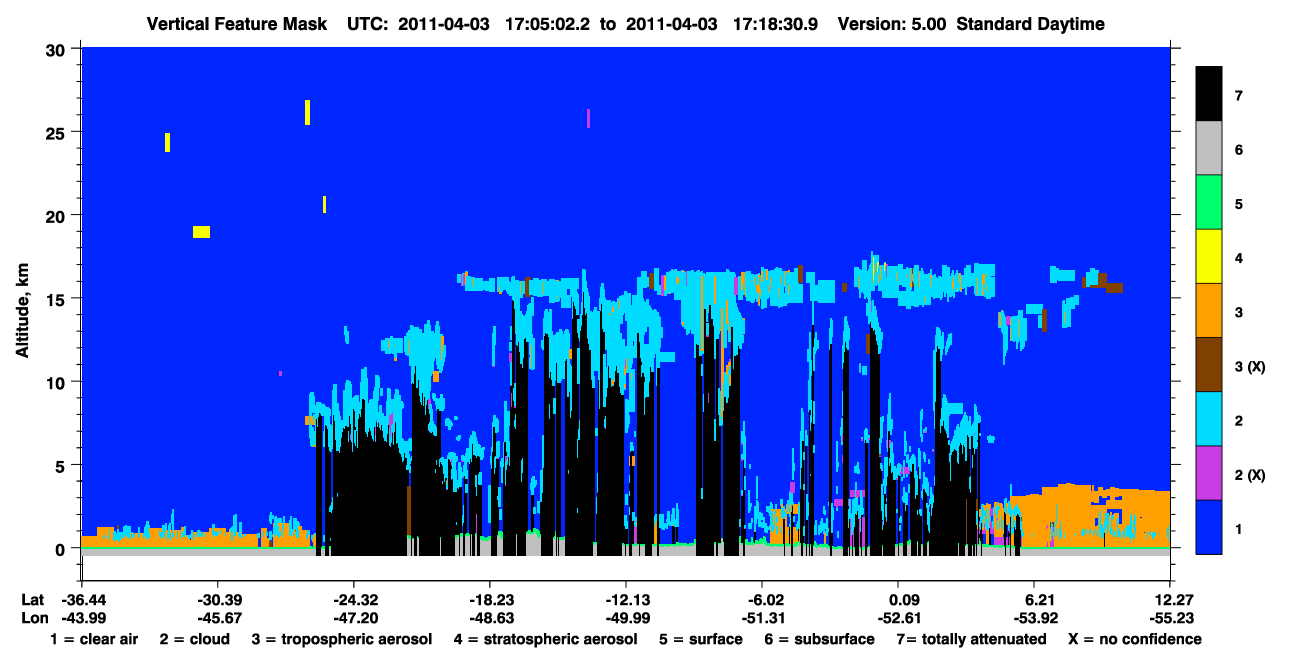This screenshot has height=667, width=1300.
Task: Click legend text 'X = no confidence'
Action: coord(1135,639)
